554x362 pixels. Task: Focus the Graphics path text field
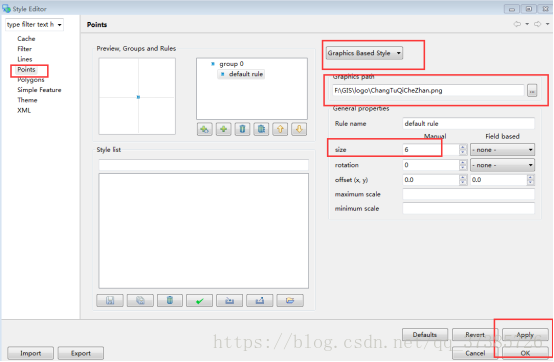428,90
